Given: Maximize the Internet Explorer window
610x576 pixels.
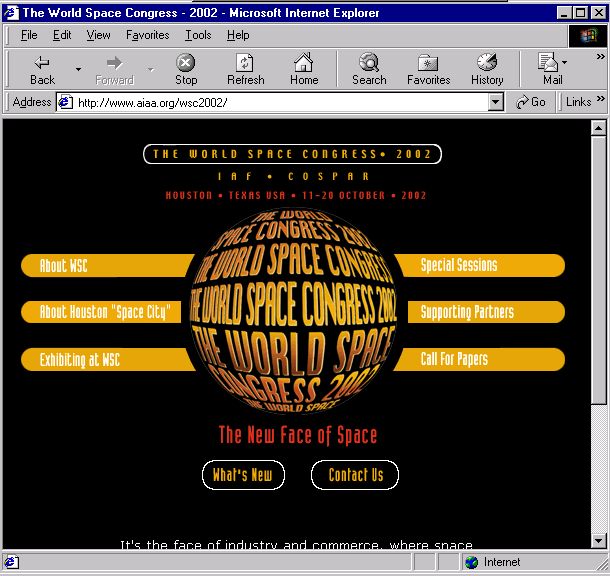Looking at the screenshot, I should [580, 13].
